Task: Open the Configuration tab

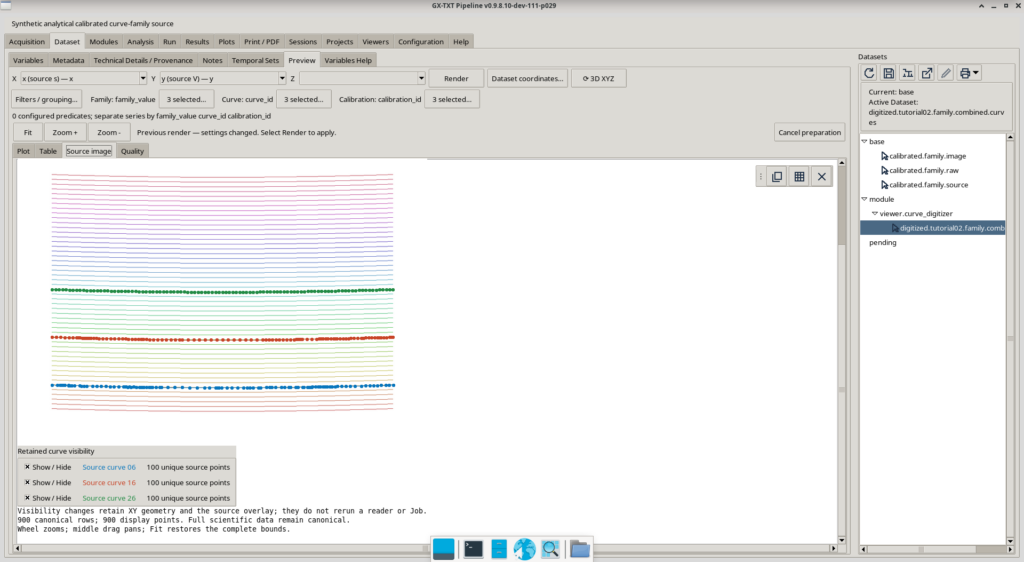Action: (x=421, y=42)
